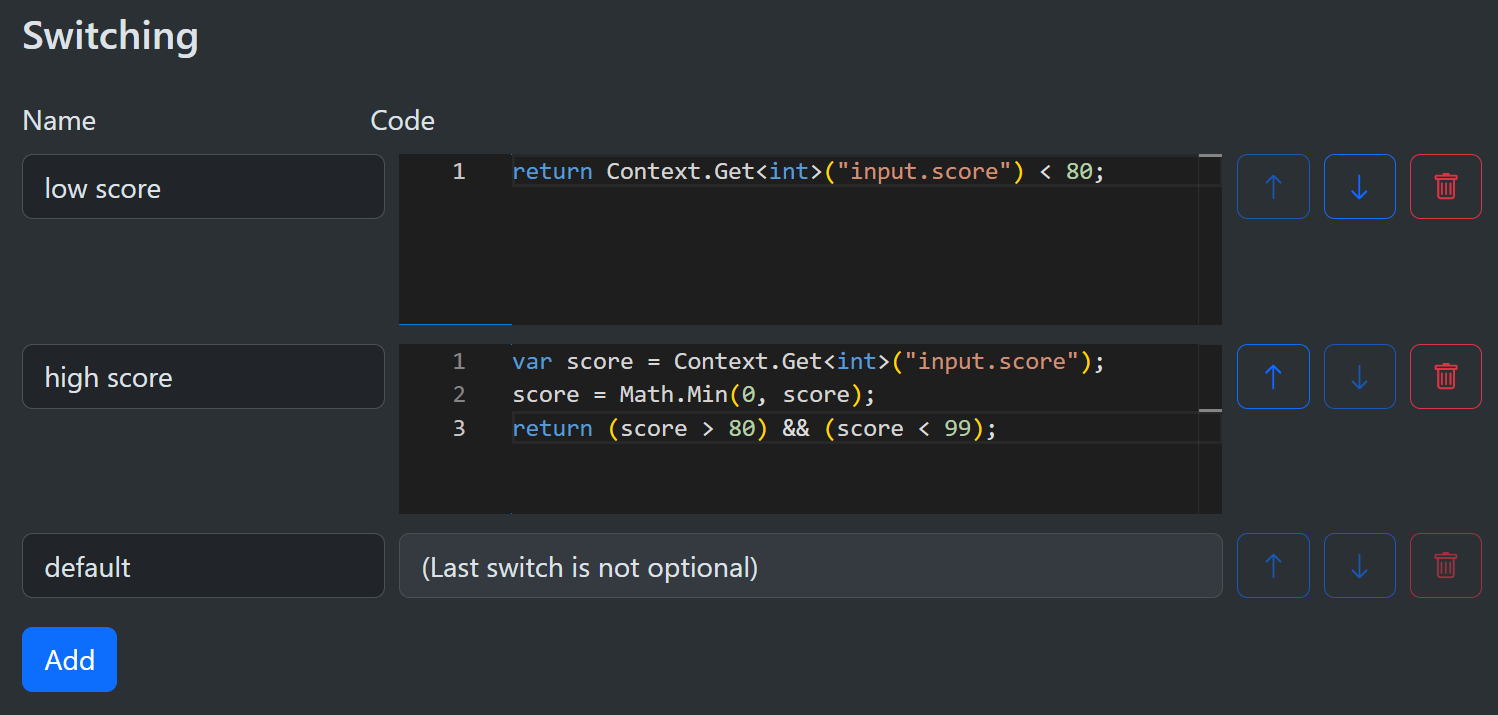This screenshot has width=1498, height=715.
Task: Focus the default name field
Action: [x=203, y=566]
